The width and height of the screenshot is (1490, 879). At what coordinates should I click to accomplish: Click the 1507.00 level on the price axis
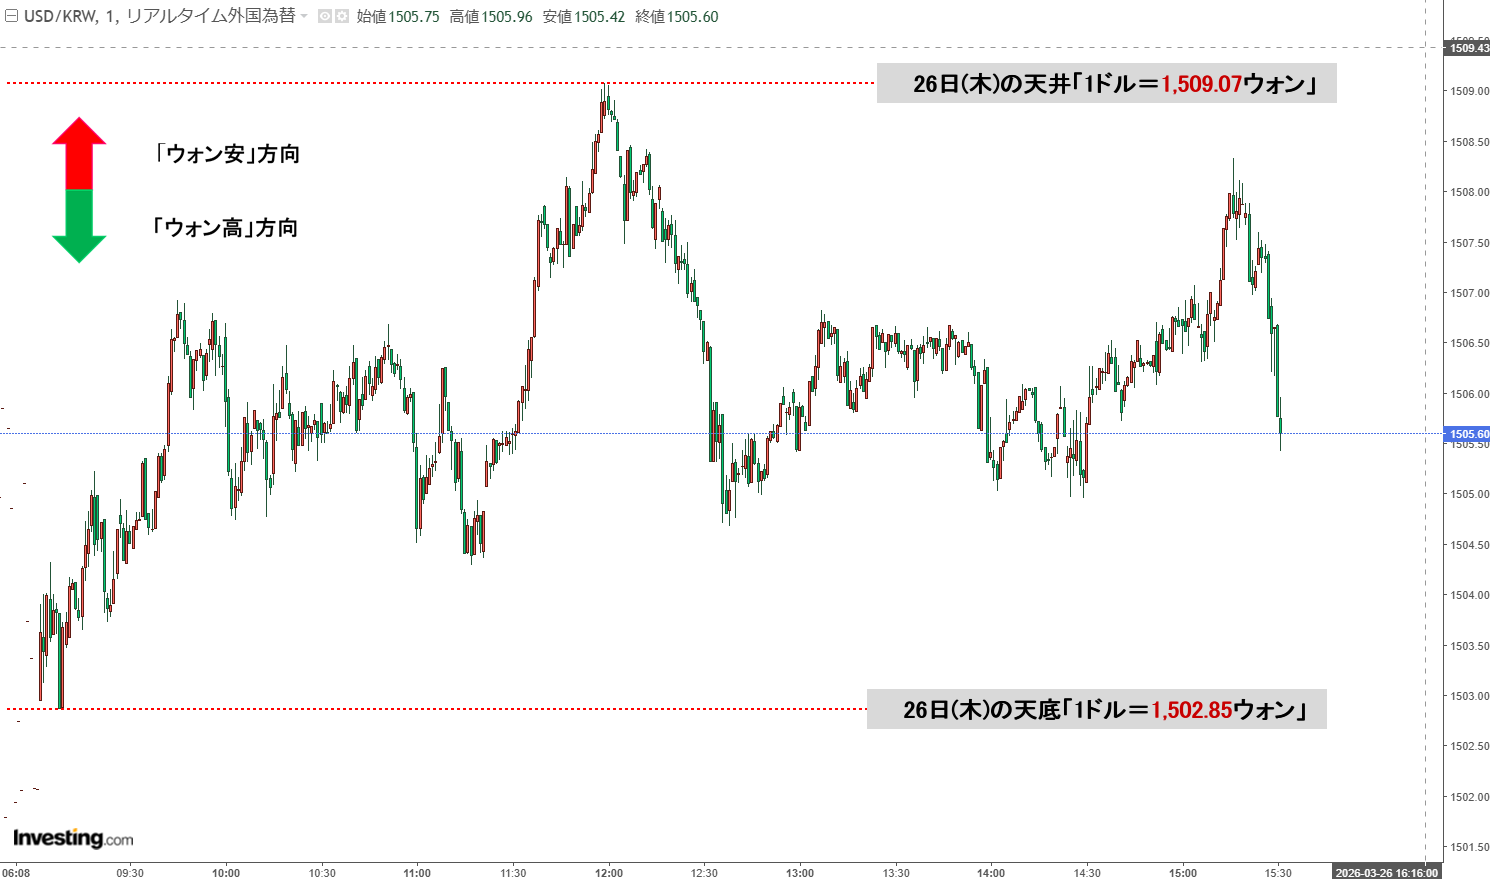(1469, 293)
